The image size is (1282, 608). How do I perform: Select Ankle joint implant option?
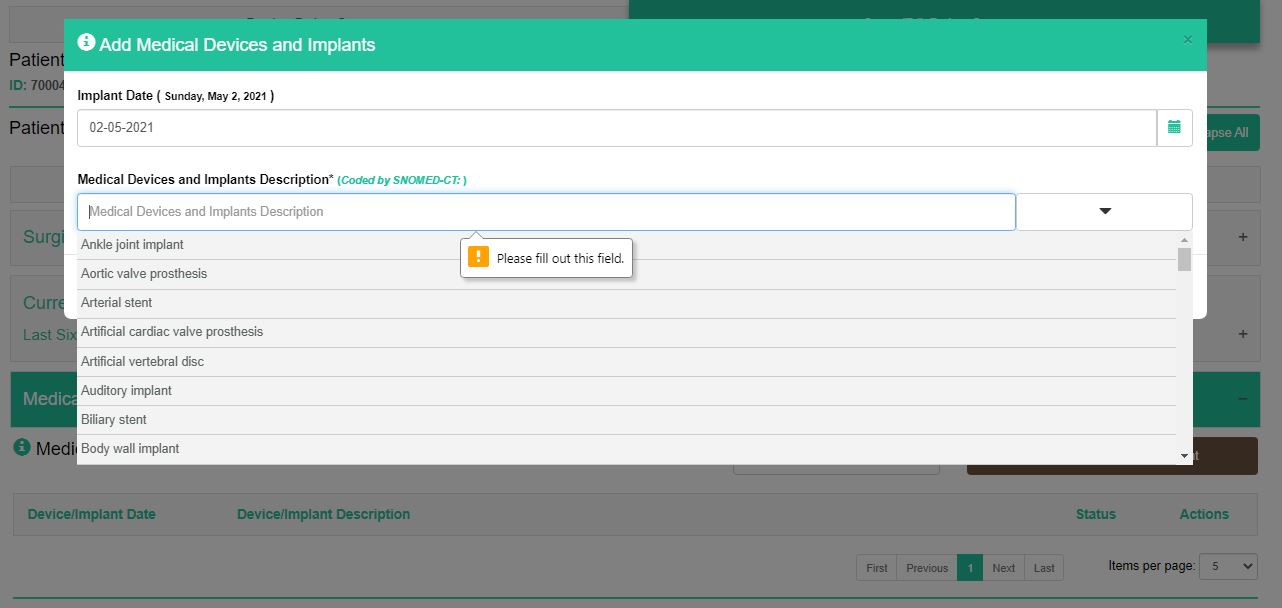(x=132, y=245)
